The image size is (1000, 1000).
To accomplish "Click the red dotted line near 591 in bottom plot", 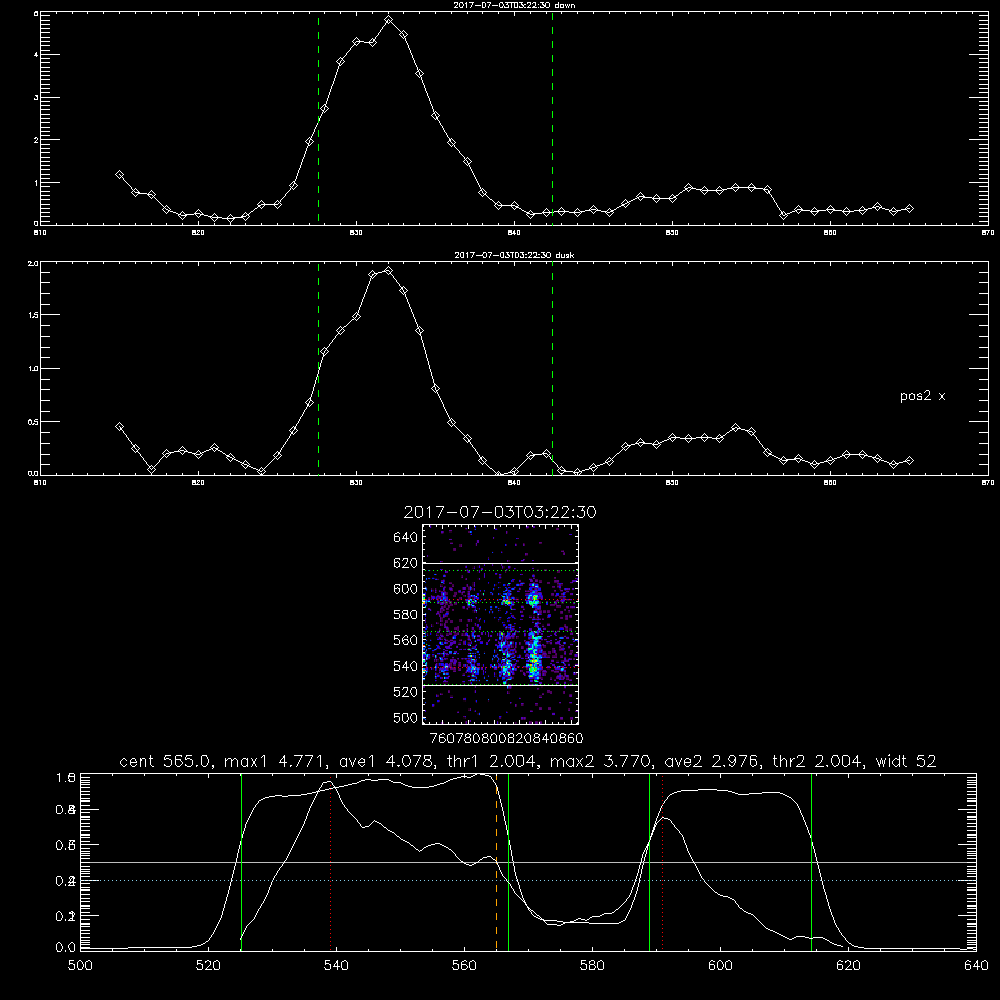I will pos(663,861).
